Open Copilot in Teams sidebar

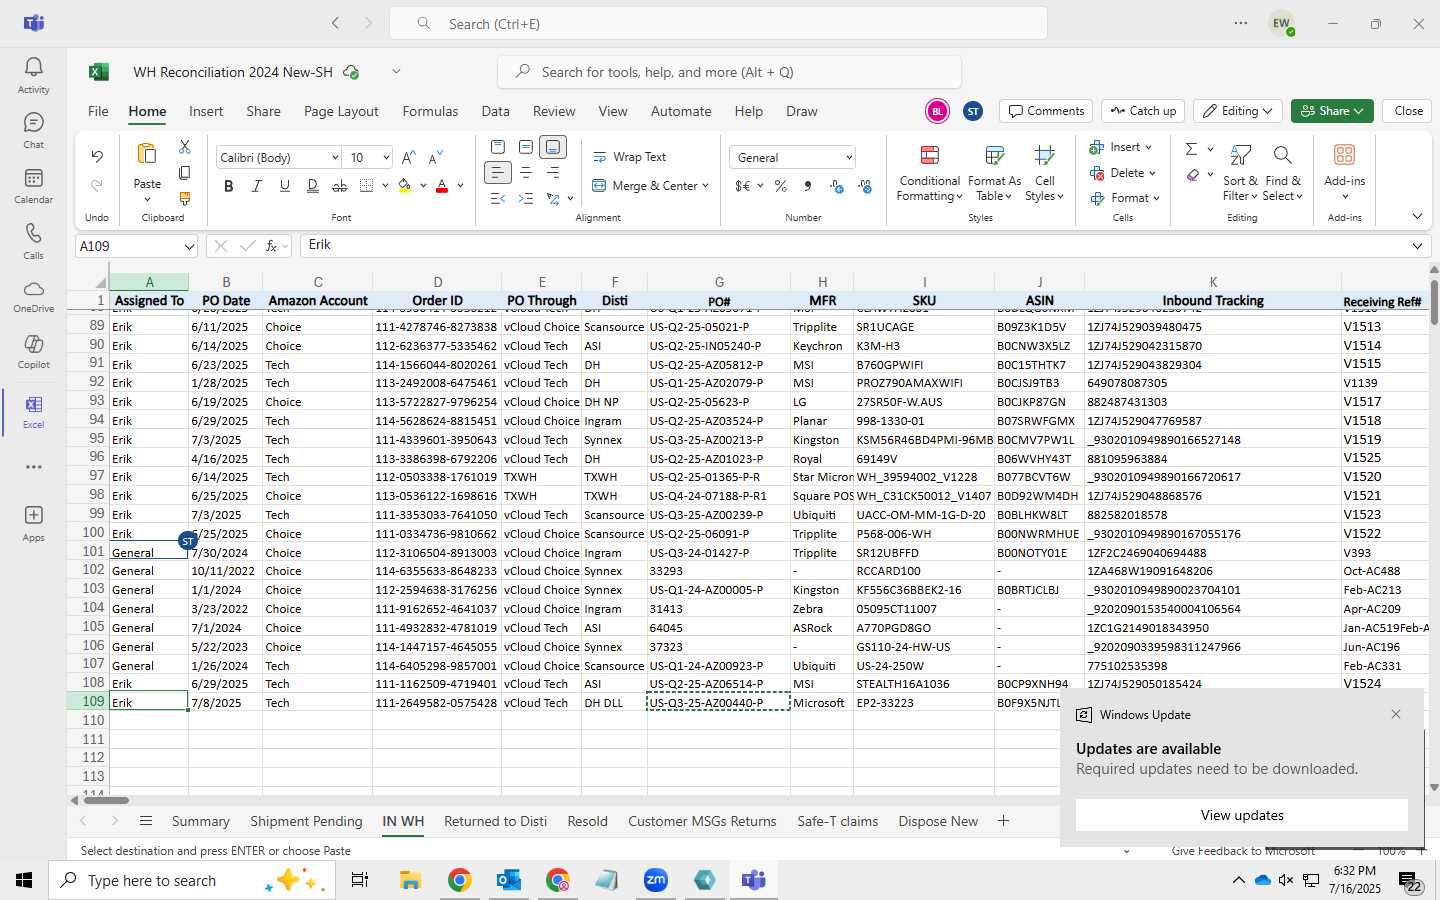[x=33, y=351]
